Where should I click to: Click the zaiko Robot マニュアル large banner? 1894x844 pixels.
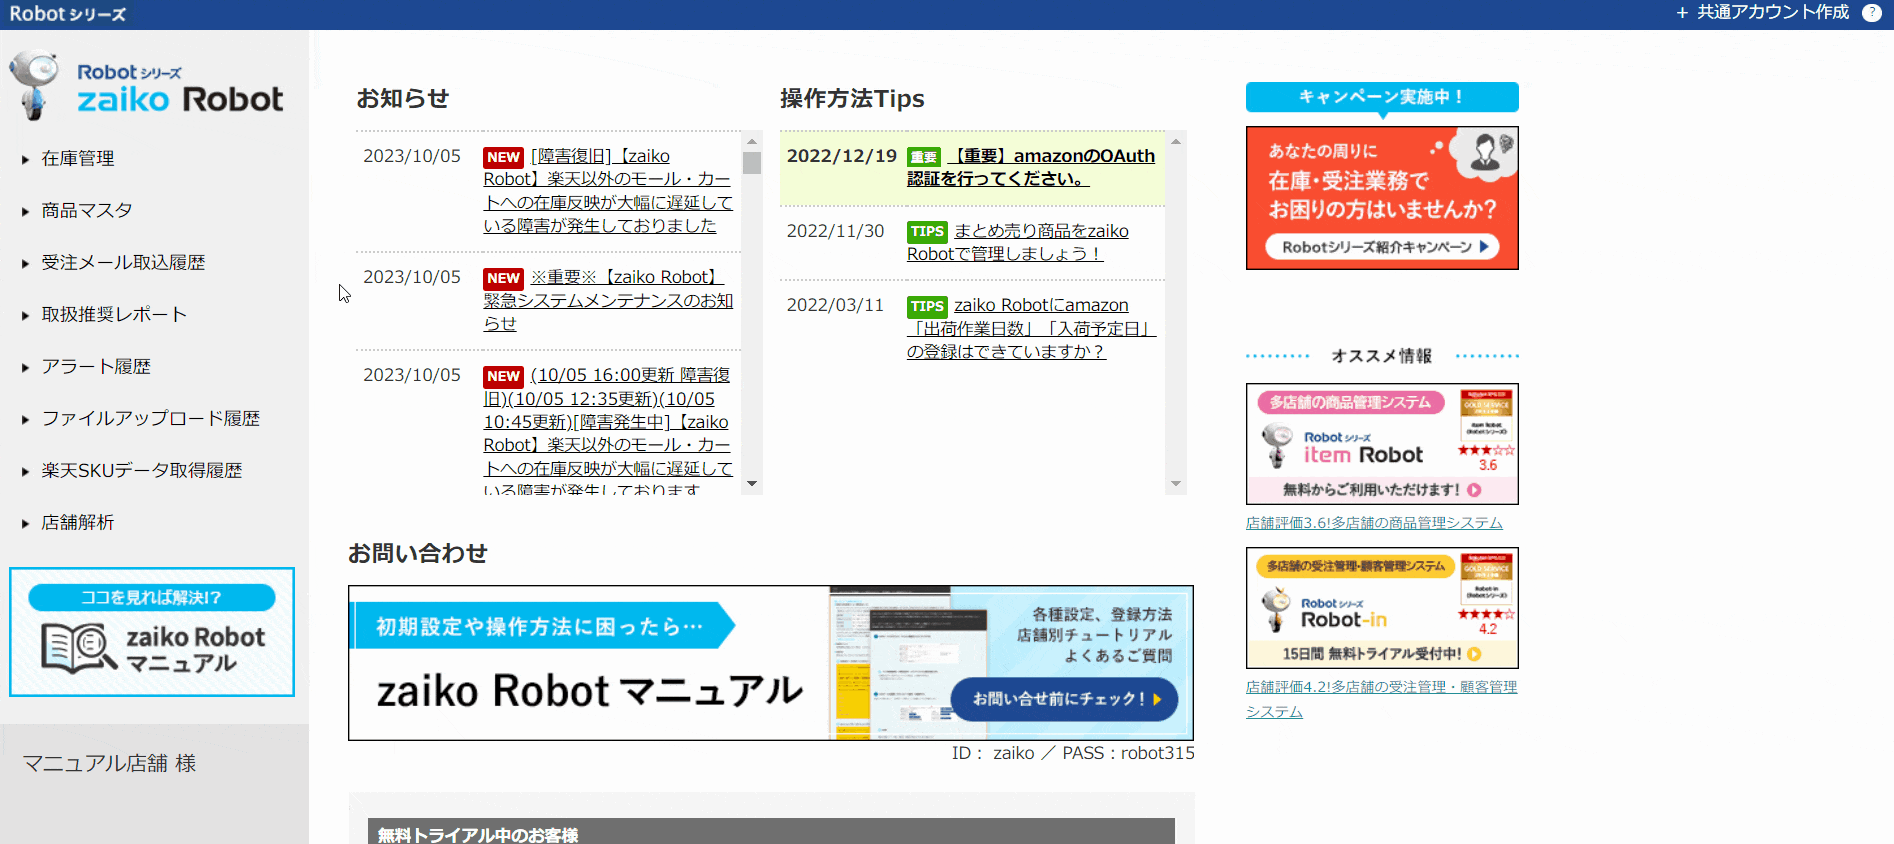[771, 663]
